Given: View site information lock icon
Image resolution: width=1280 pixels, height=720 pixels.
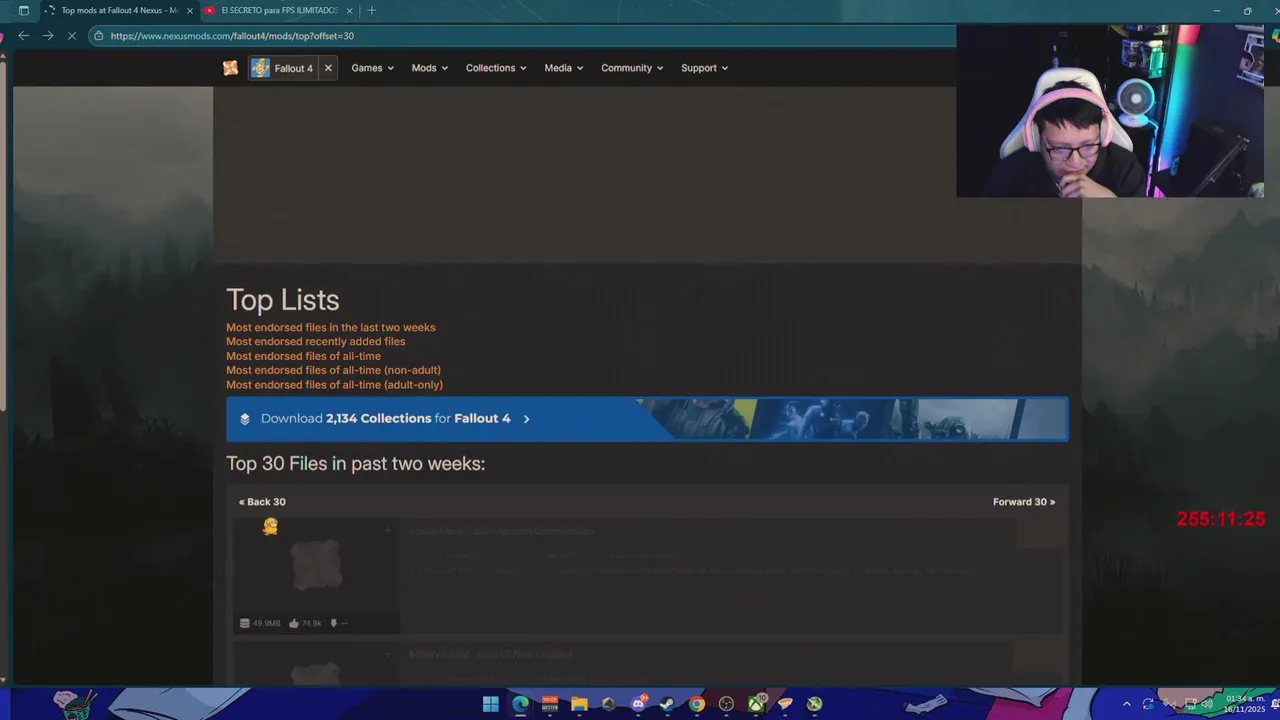Looking at the screenshot, I should [x=98, y=36].
